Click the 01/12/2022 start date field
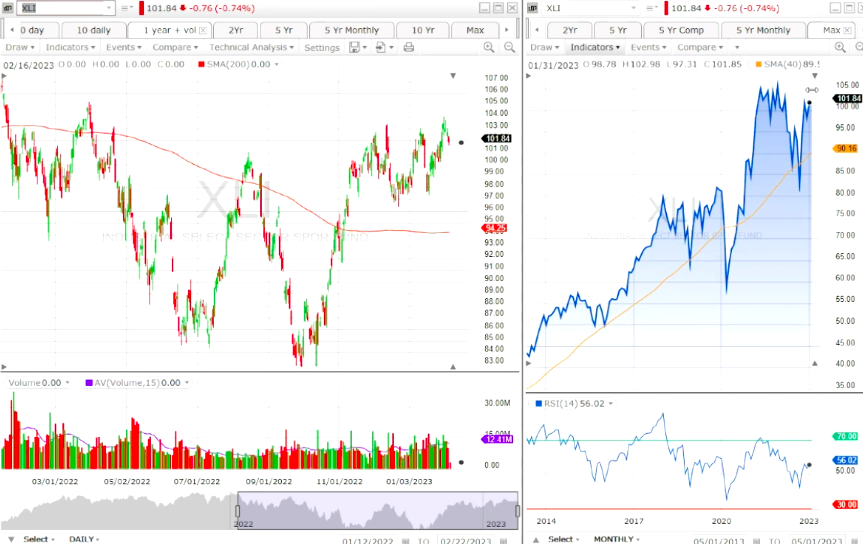The width and height of the screenshot is (863, 544). coord(368,541)
